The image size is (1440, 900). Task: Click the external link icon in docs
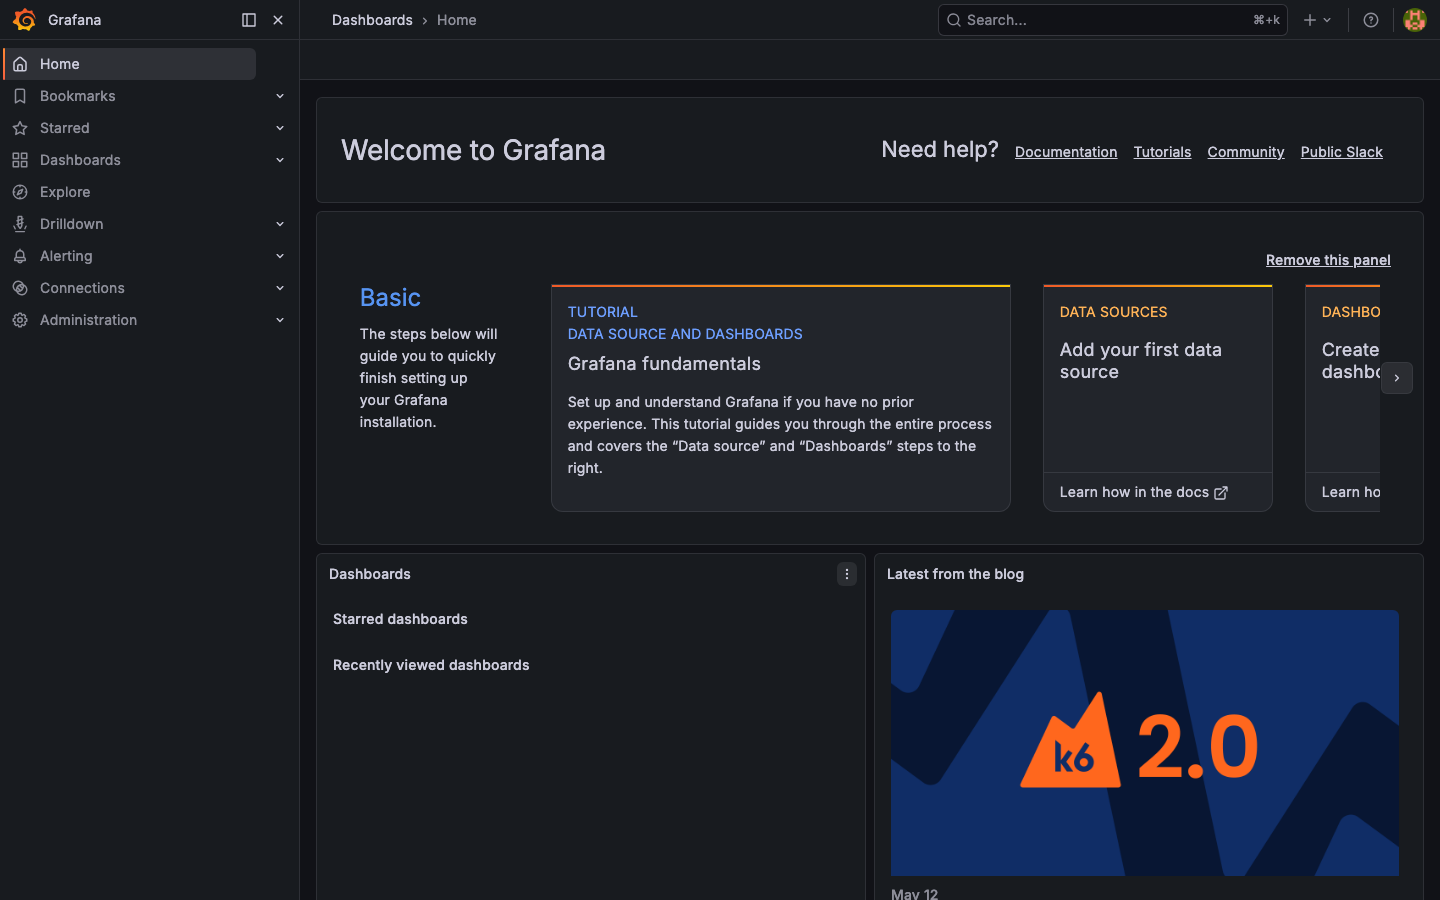coord(1221,493)
